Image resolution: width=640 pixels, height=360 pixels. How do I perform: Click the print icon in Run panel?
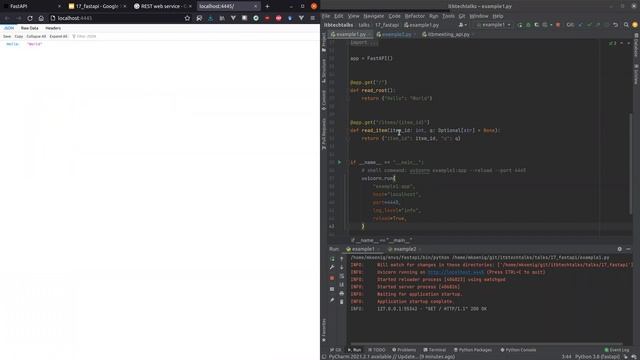(342, 293)
